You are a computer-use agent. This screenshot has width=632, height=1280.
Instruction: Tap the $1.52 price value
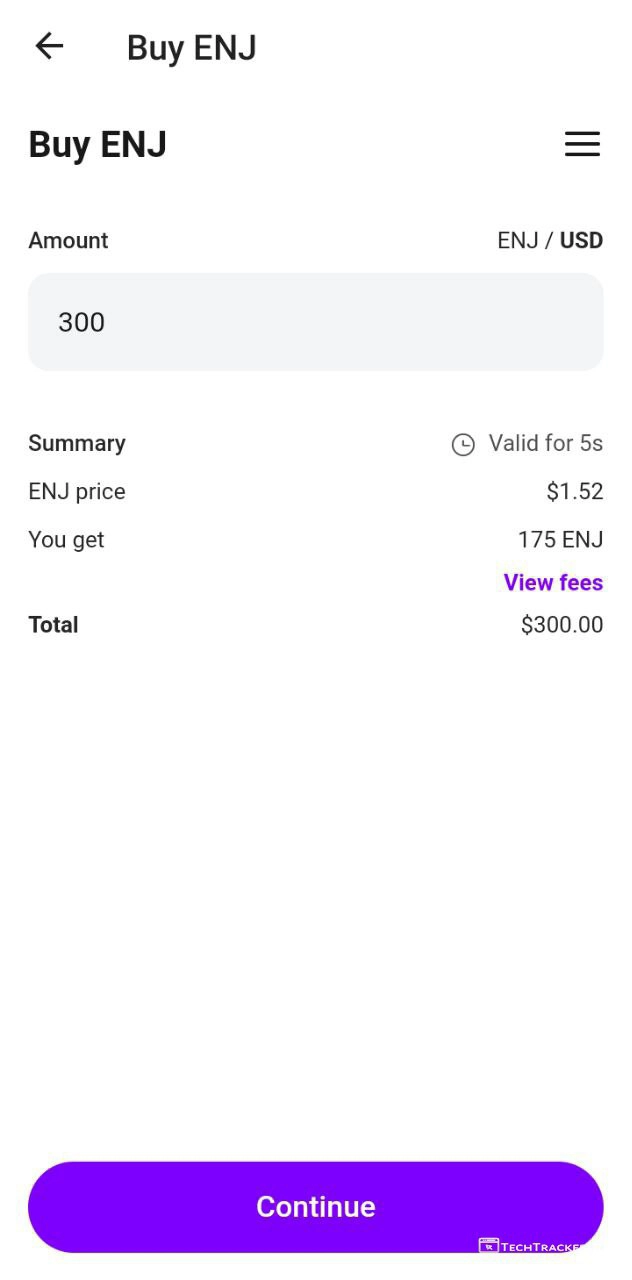tap(574, 492)
